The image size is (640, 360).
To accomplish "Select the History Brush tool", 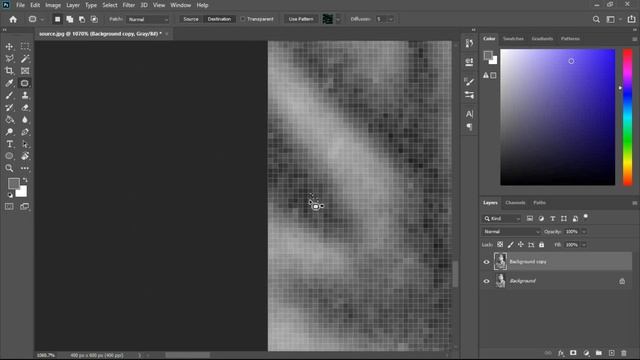I will point(9,108).
